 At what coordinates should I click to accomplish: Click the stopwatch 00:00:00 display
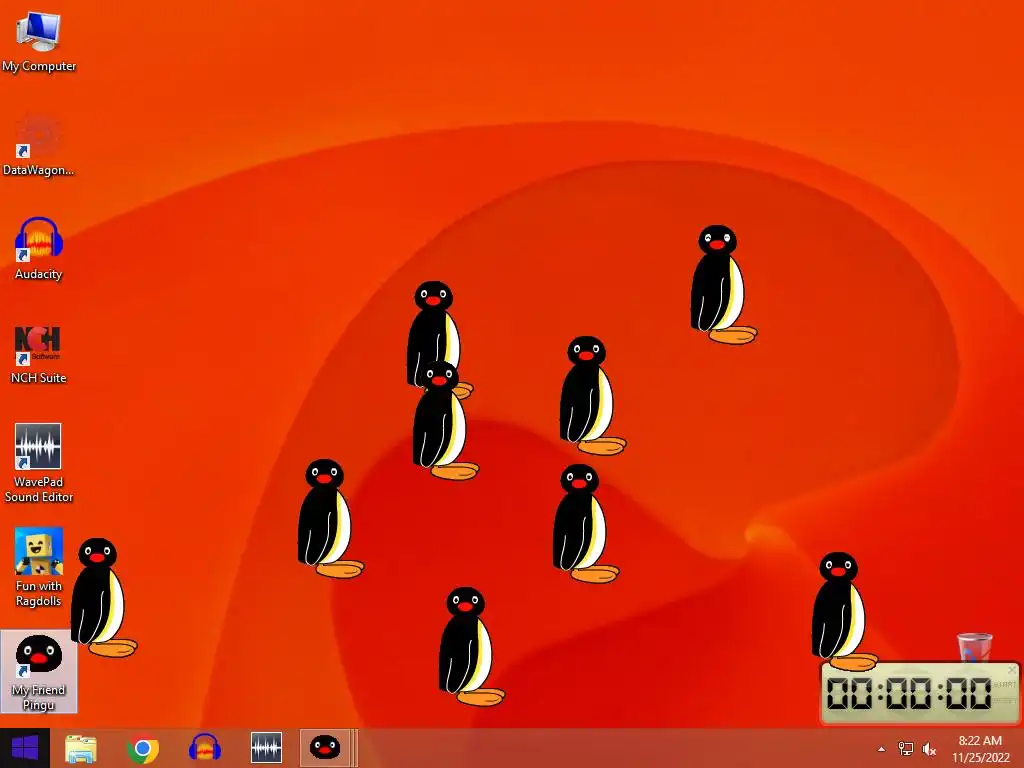point(908,693)
